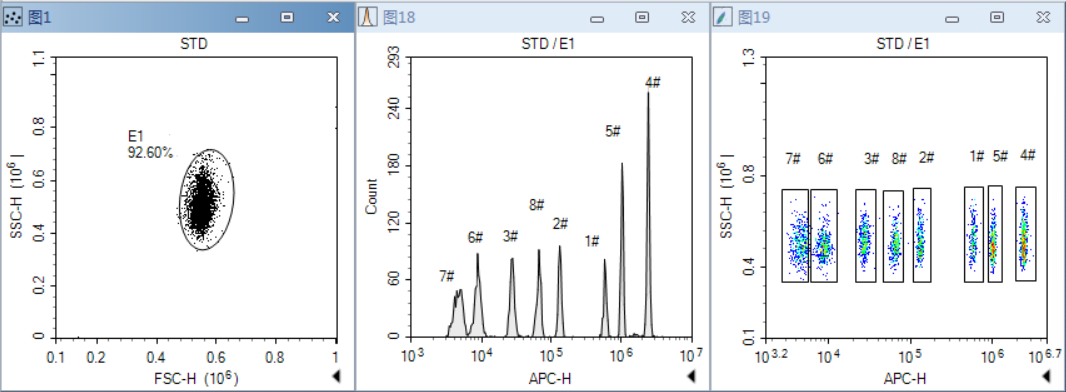Click the 5# peak label in histogram

point(613,132)
